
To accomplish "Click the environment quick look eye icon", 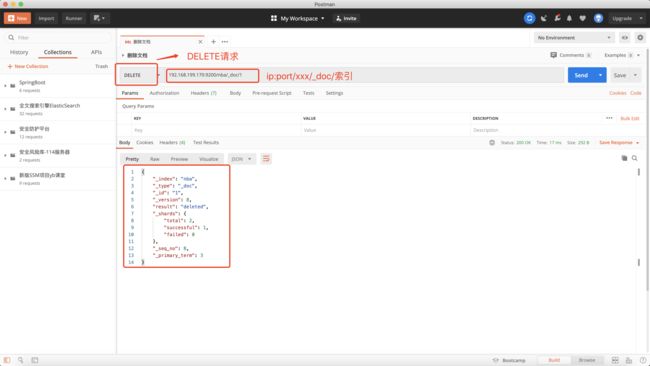I will click(624, 38).
